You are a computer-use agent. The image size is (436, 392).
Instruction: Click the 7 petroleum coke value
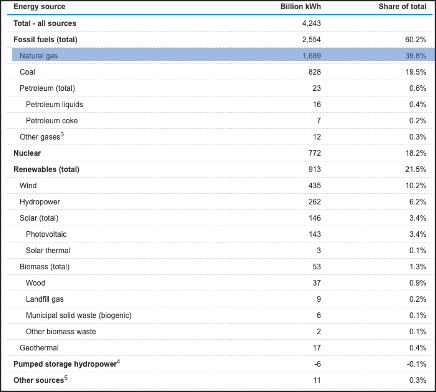click(x=319, y=121)
